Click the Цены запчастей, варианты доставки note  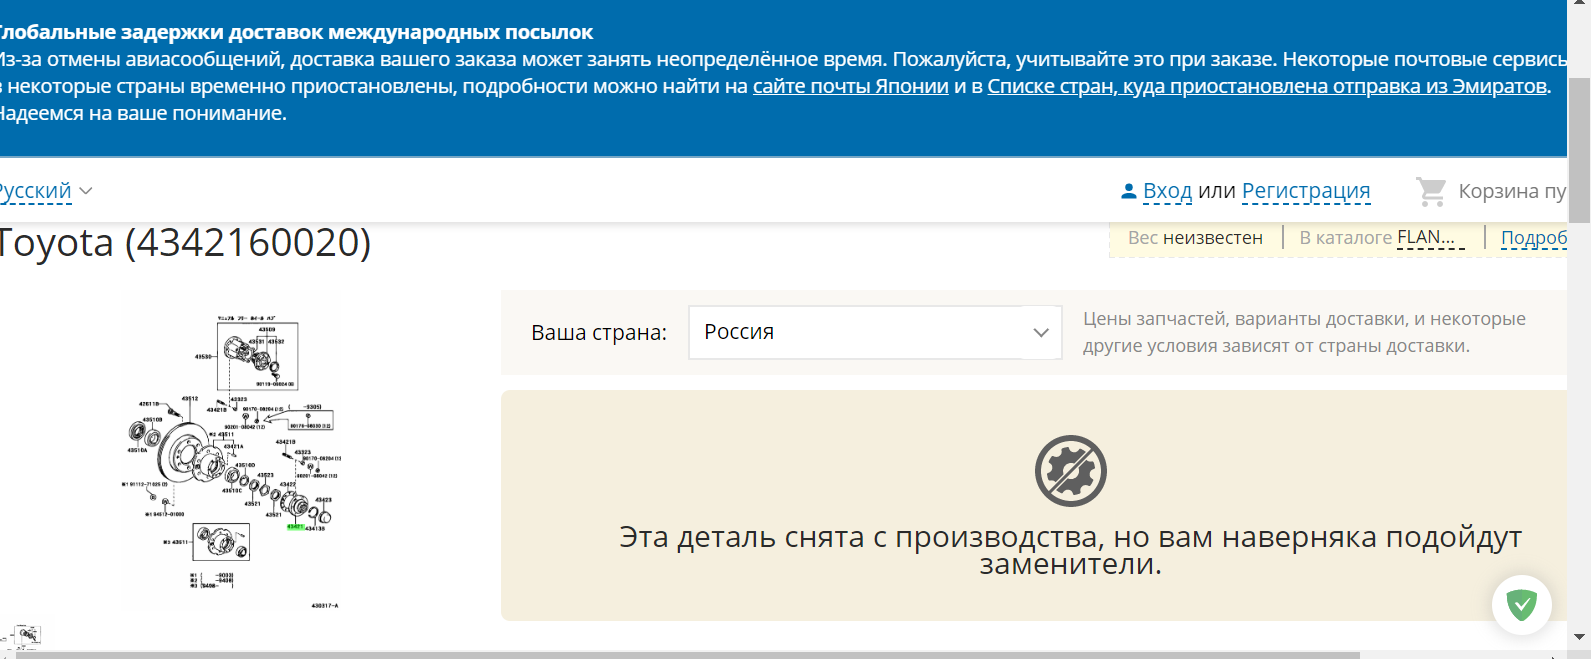click(1304, 332)
